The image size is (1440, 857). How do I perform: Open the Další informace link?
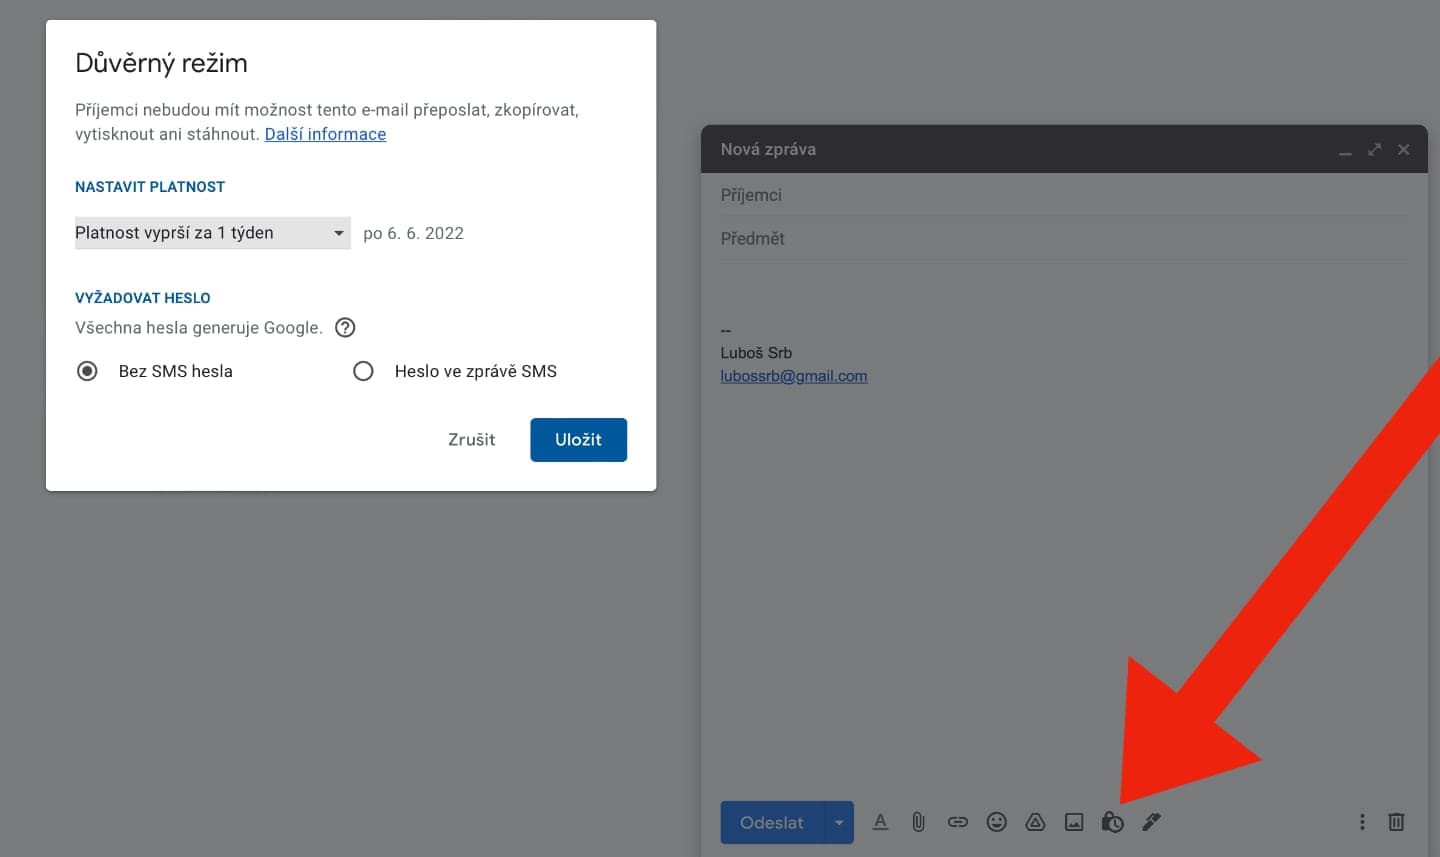[x=325, y=134]
